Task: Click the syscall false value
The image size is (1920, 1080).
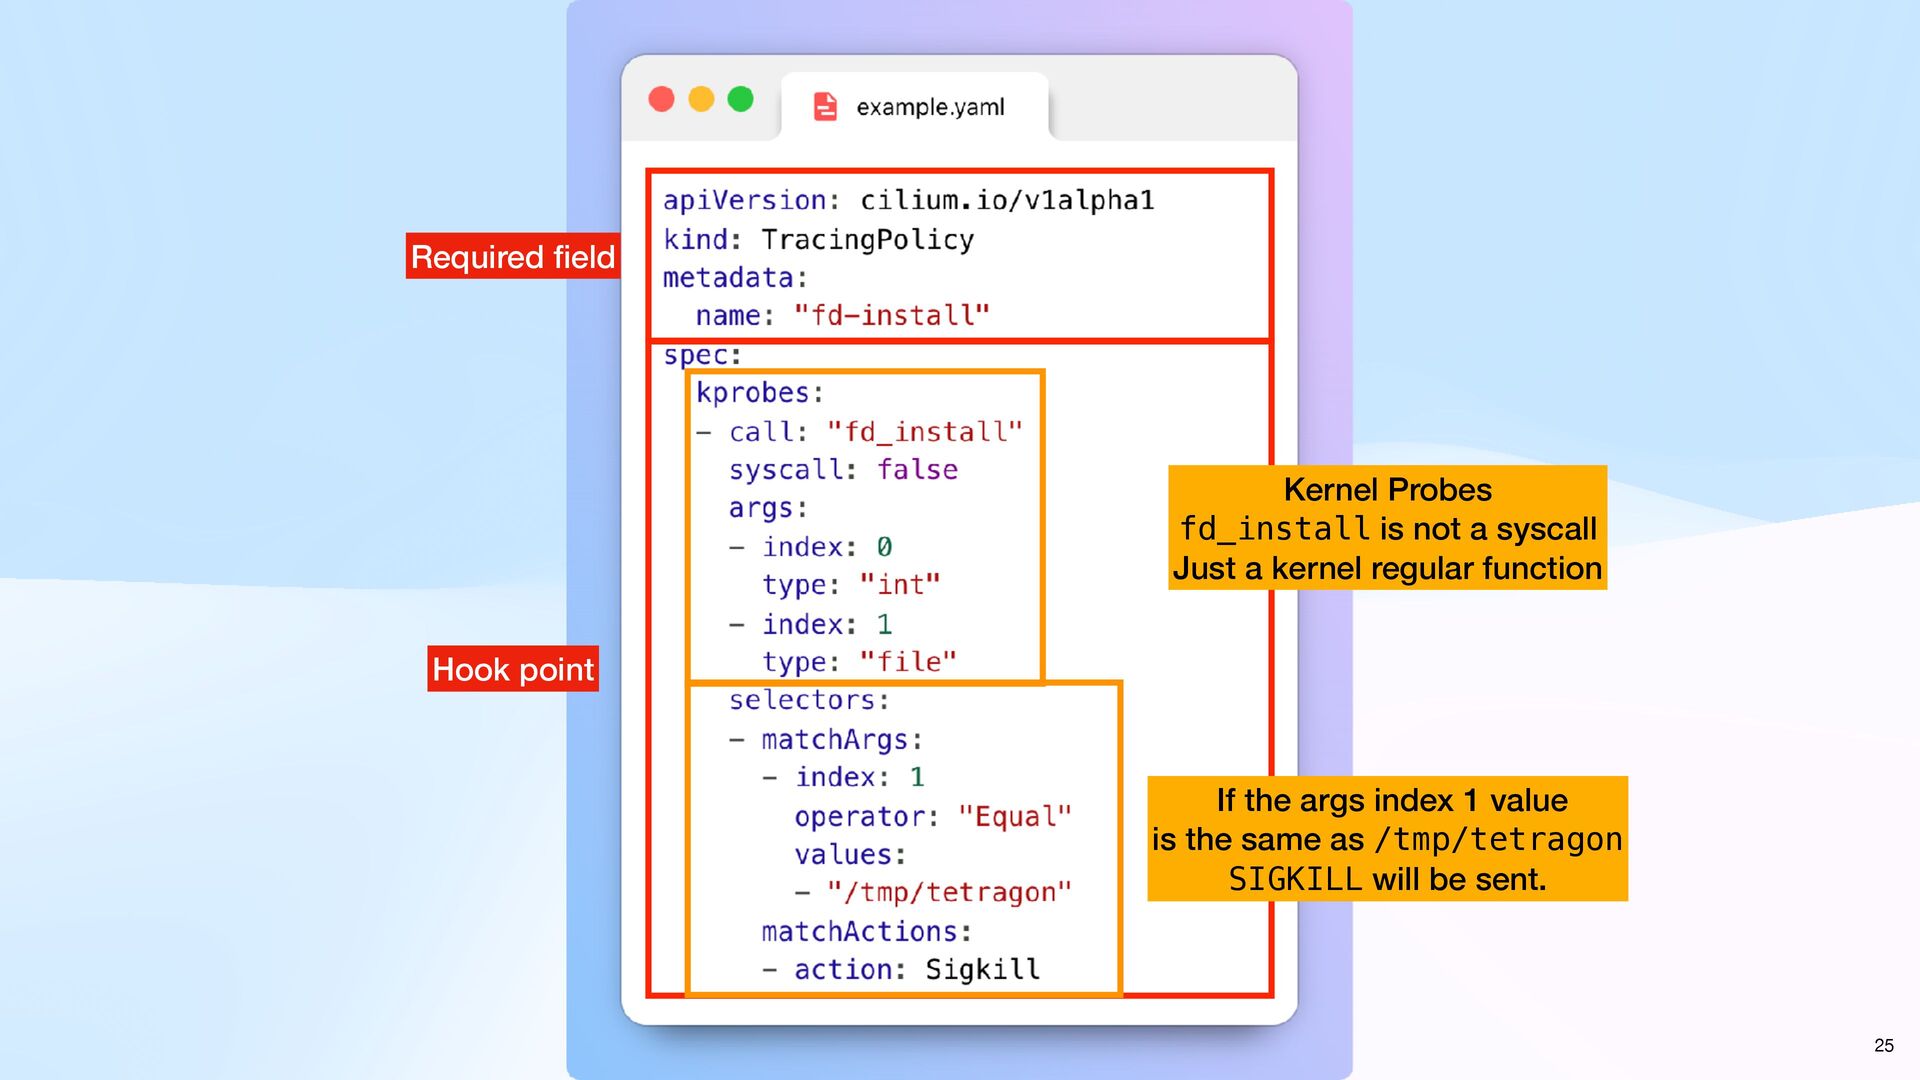Action: (x=917, y=470)
